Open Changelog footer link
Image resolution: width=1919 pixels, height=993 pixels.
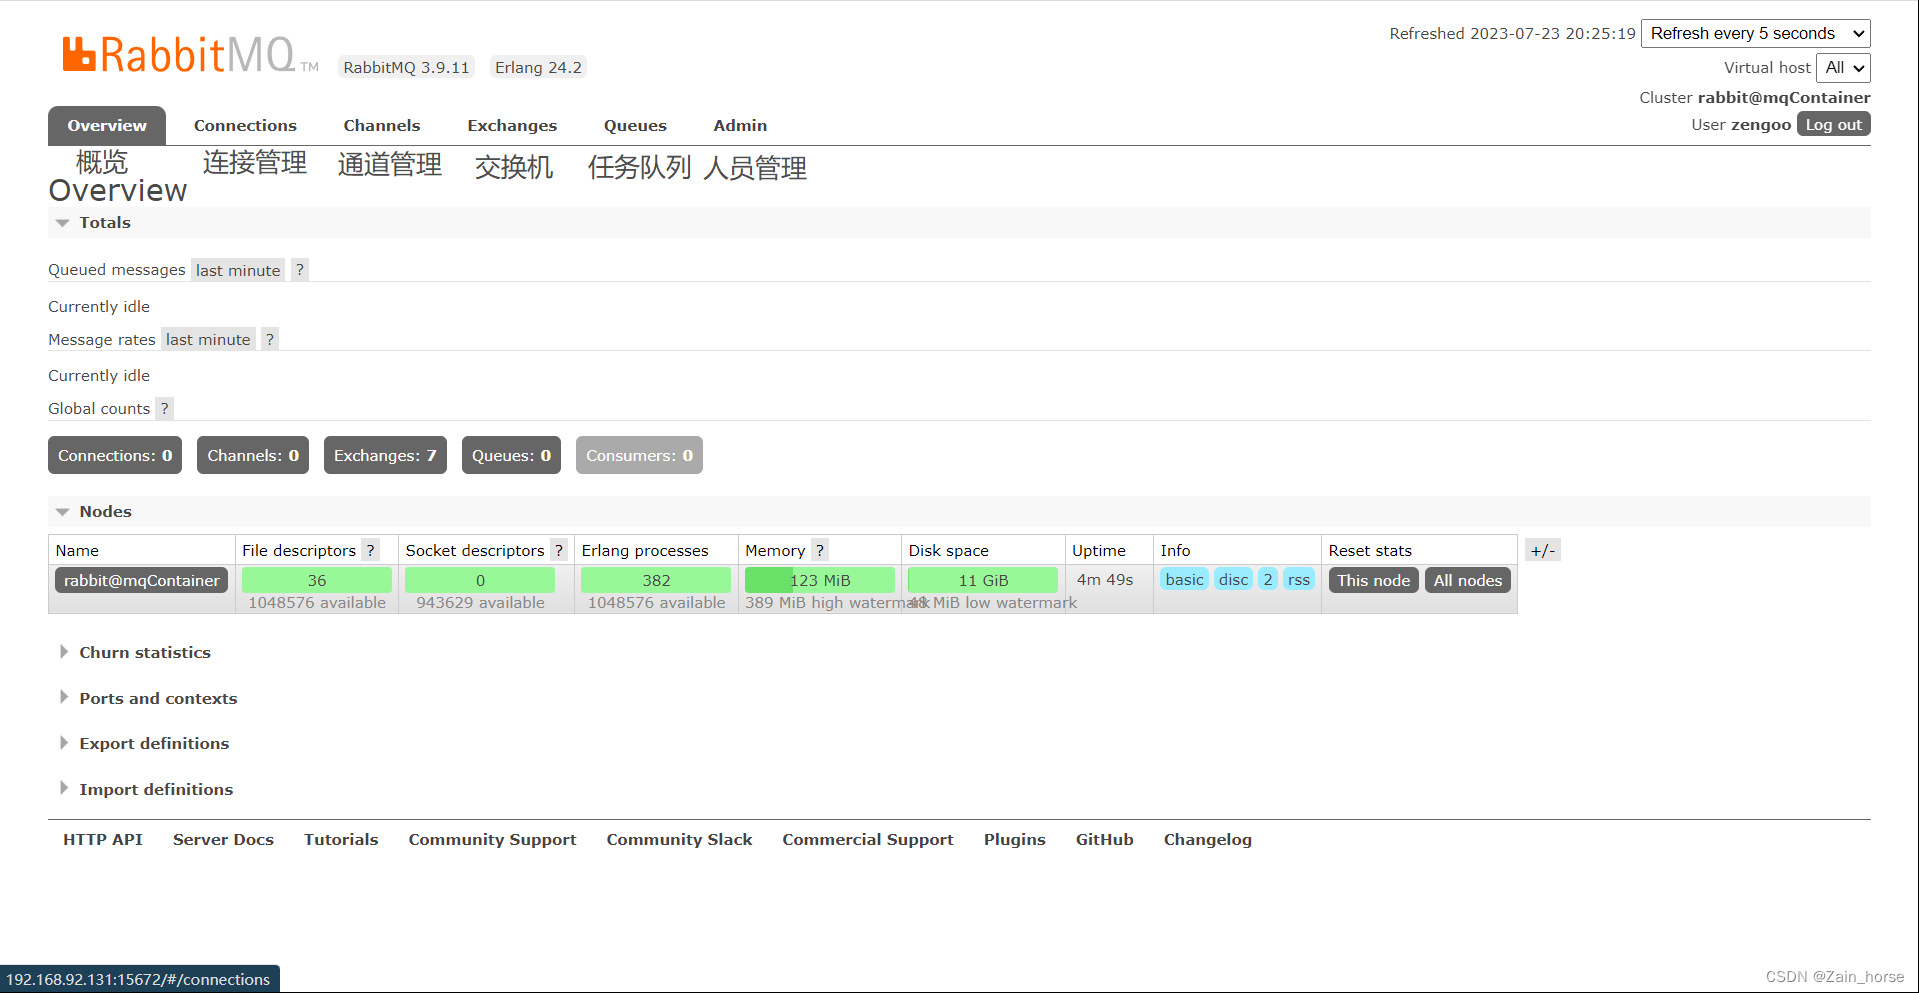1207,839
